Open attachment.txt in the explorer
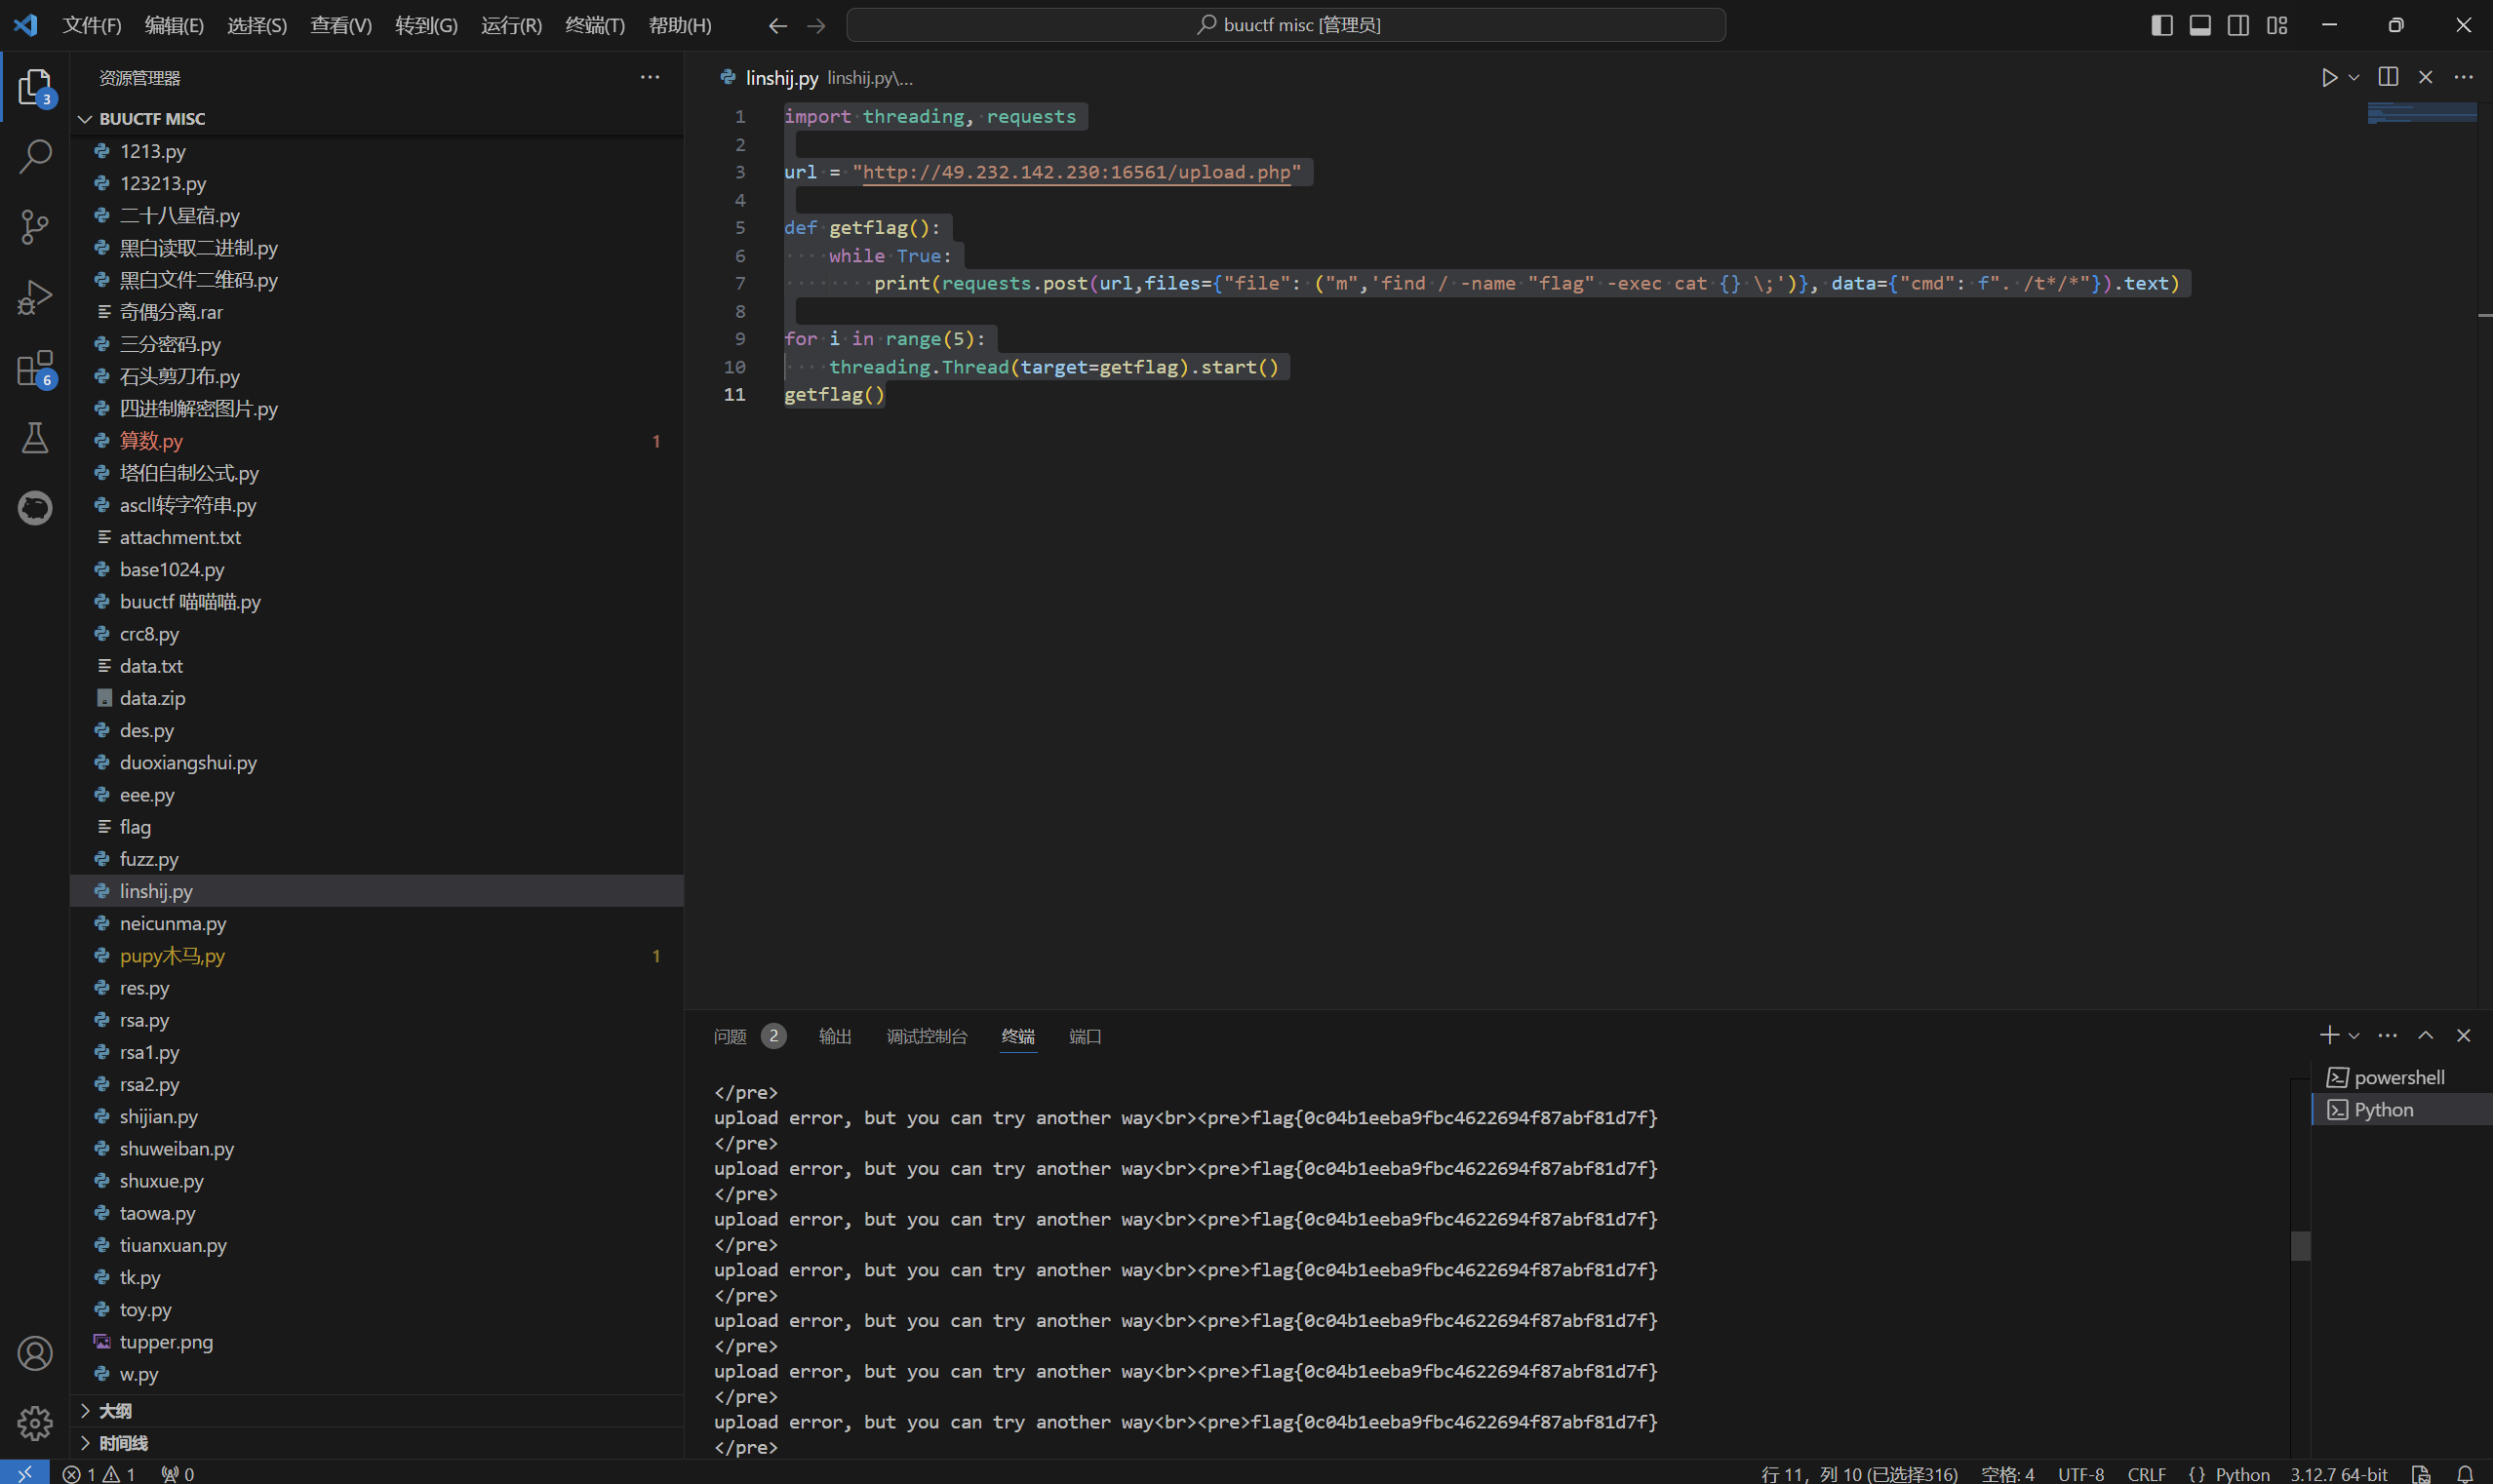Viewport: 2493px width, 1484px height. click(377, 537)
